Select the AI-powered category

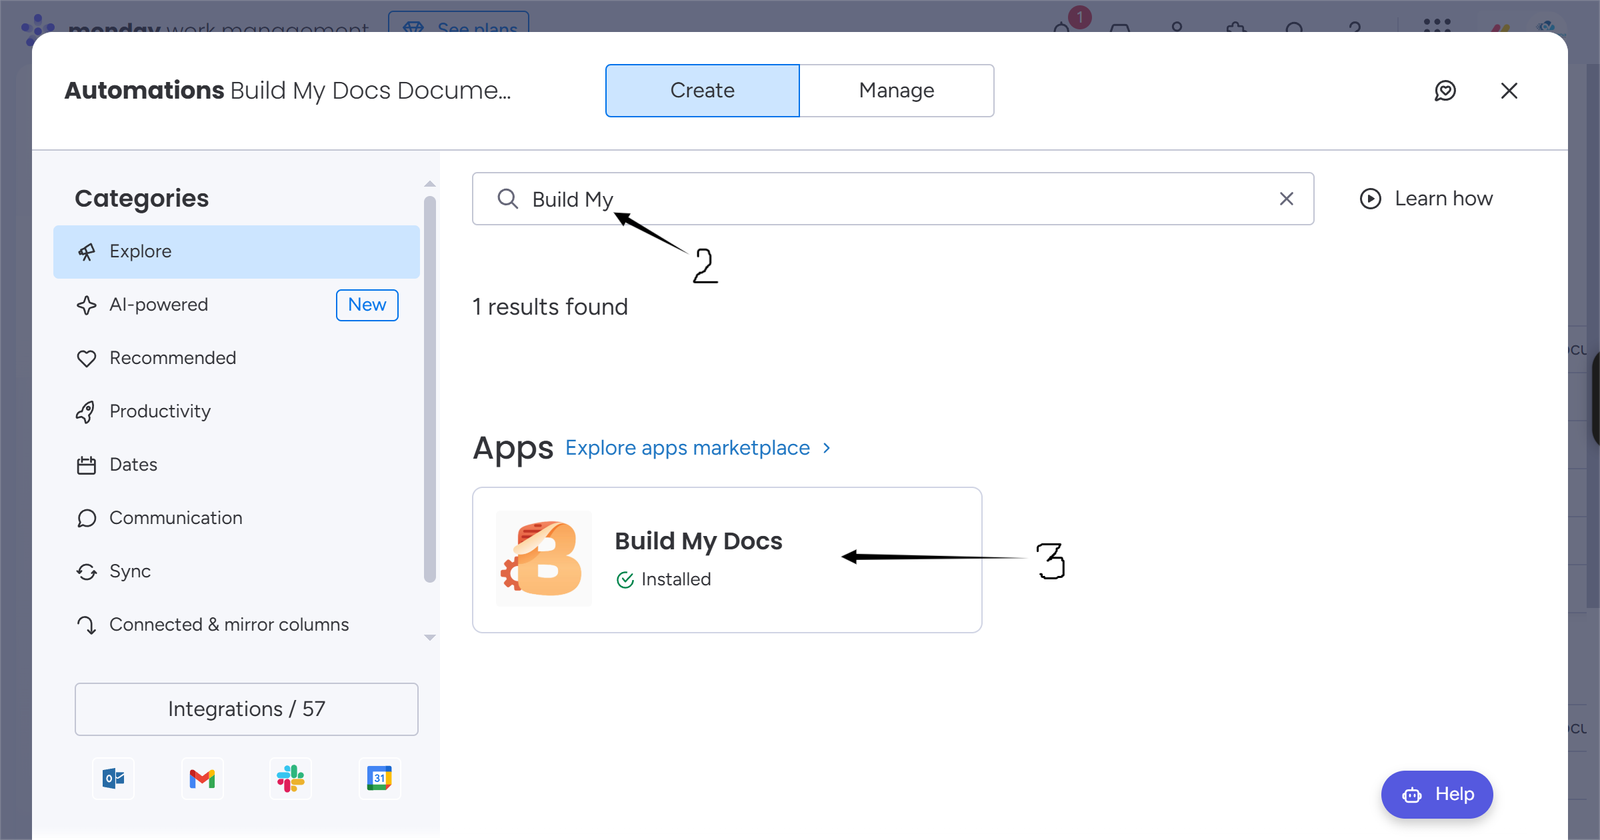[x=237, y=305]
